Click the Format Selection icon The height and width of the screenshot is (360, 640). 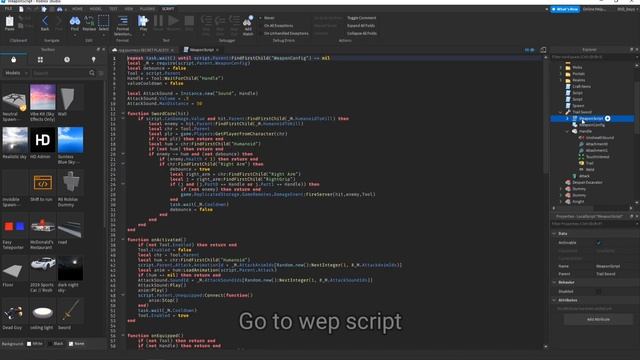point(122,21)
